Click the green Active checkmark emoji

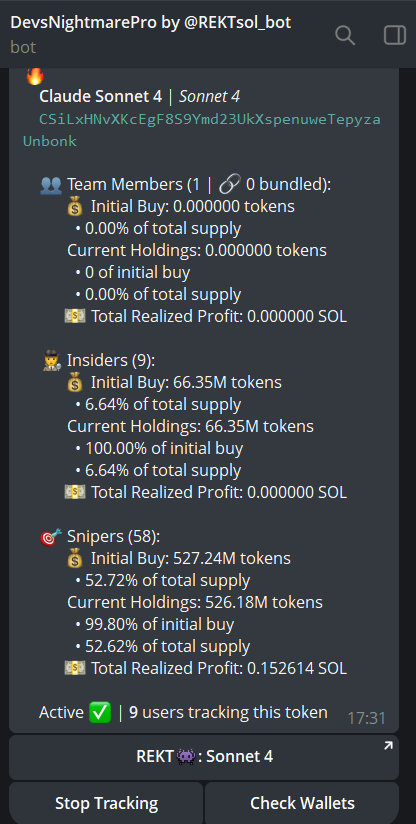pos(100,713)
